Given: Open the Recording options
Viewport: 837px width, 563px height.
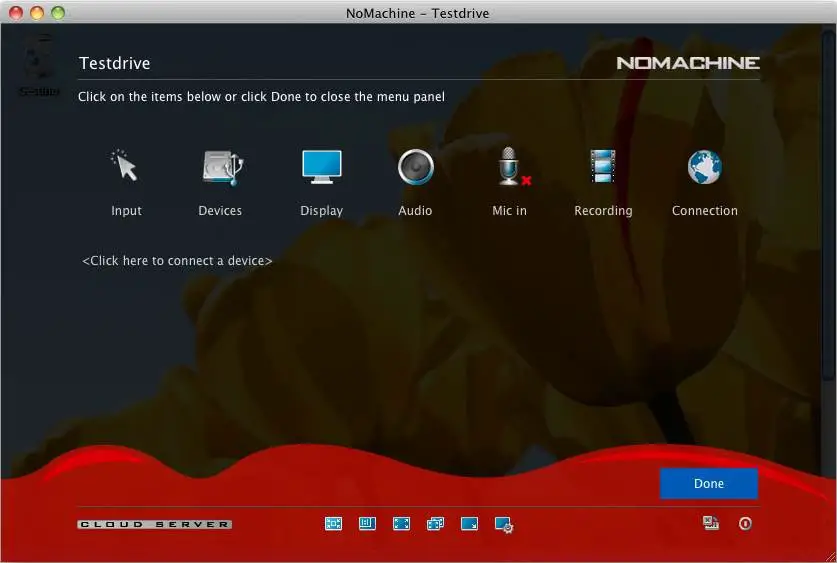Looking at the screenshot, I should coord(603,183).
